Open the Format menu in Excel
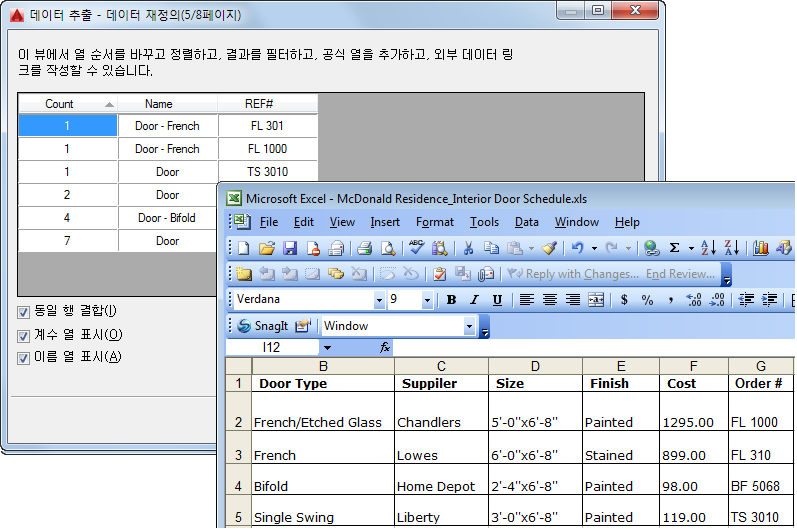This screenshot has height=529, width=797. 435,222
